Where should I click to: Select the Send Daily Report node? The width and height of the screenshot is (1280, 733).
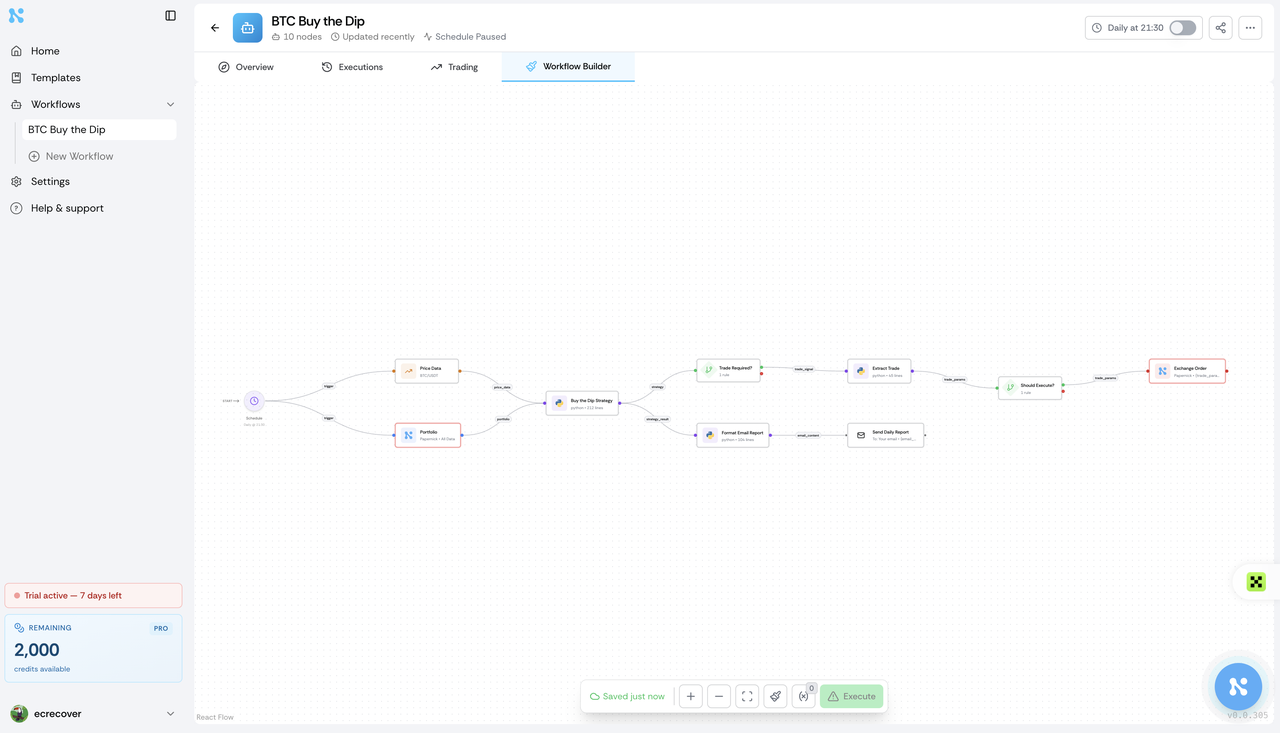coord(886,435)
